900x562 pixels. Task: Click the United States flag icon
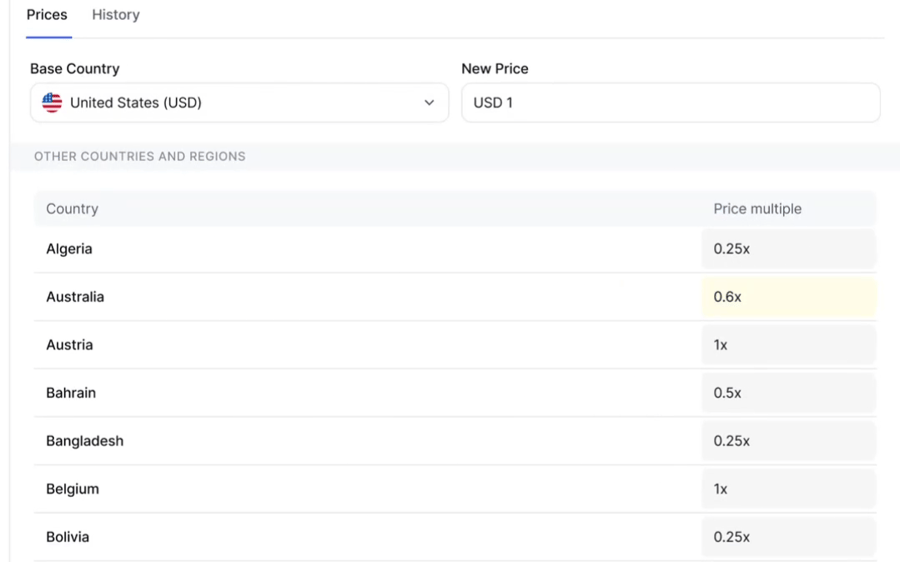[x=52, y=103]
